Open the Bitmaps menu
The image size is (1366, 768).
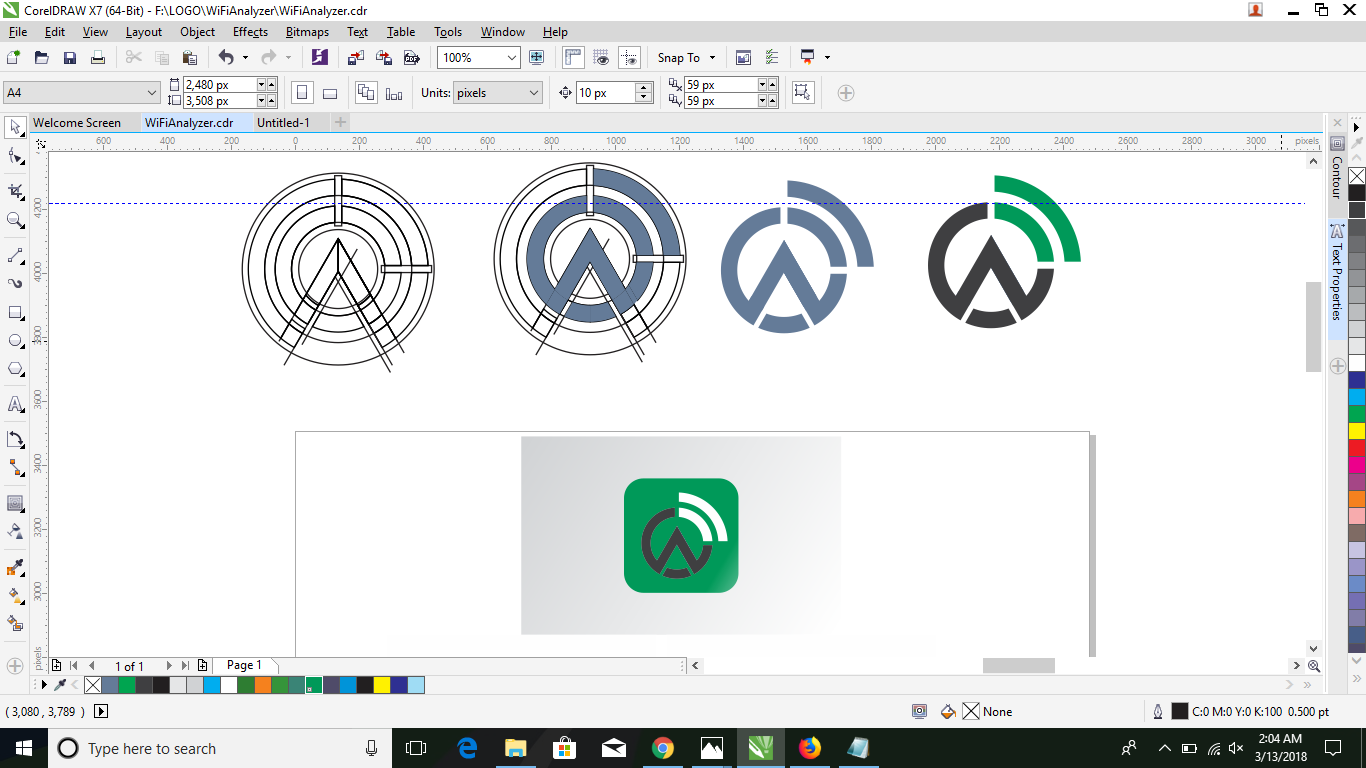pos(307,32)
